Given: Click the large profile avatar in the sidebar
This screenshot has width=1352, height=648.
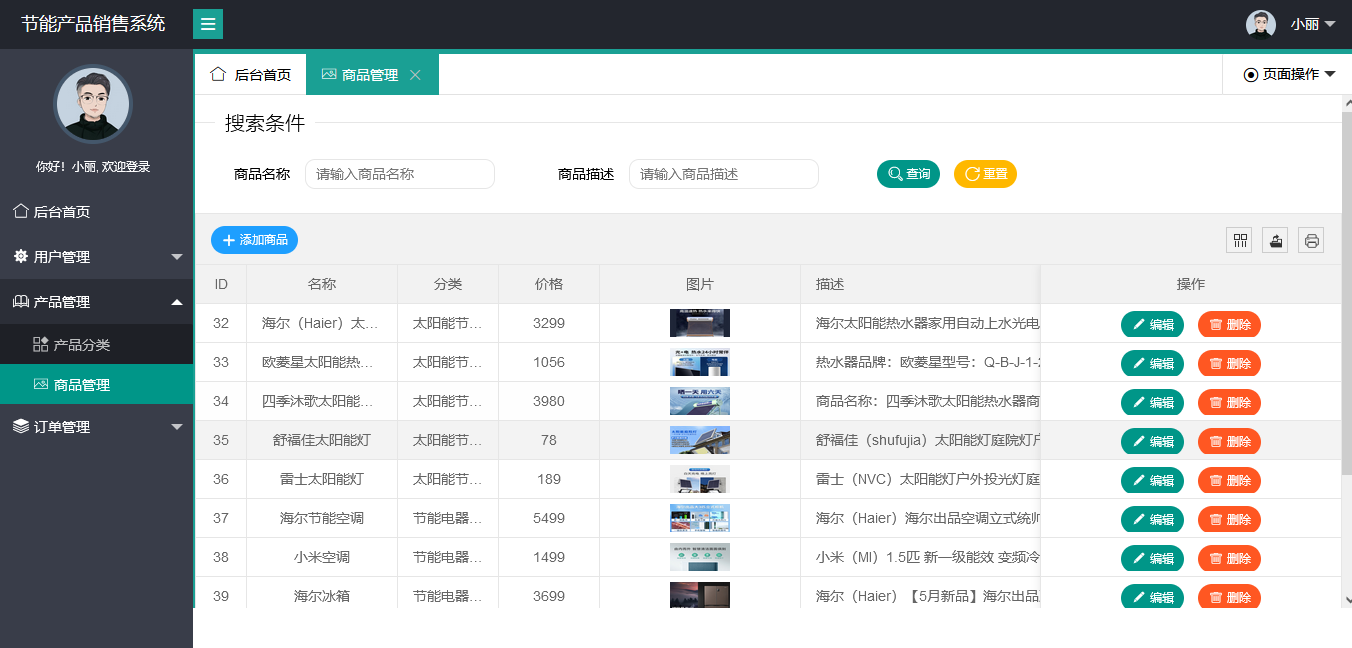Looking at the screenshot, I should (93, 104).
